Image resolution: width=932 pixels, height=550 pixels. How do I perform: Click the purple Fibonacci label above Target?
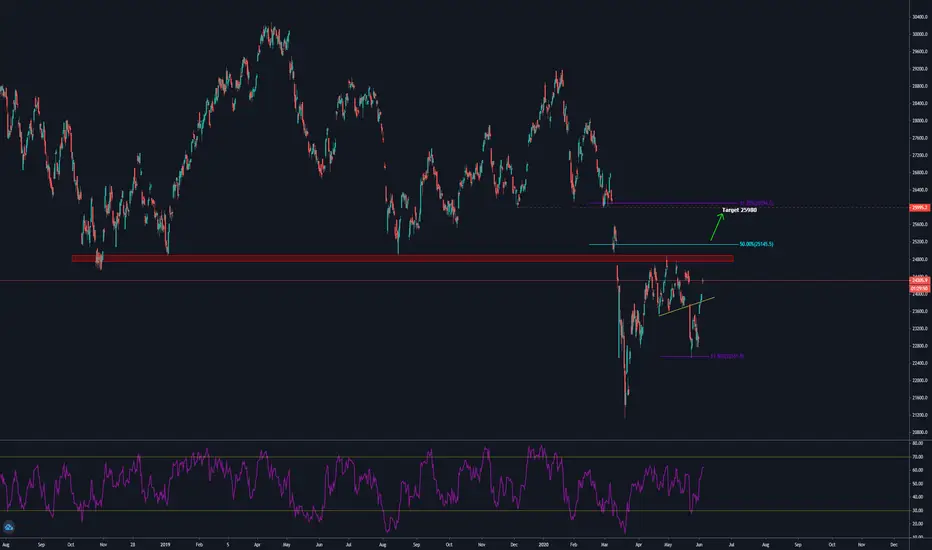pyautogui.click(x=756, y=203)
